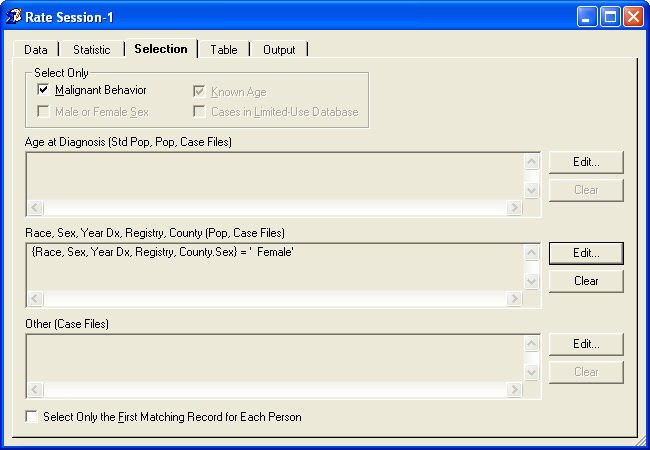Click Edit for Race, Sex, Year Dx section
The image size is (650, 450).
click(x=586, y=253)
